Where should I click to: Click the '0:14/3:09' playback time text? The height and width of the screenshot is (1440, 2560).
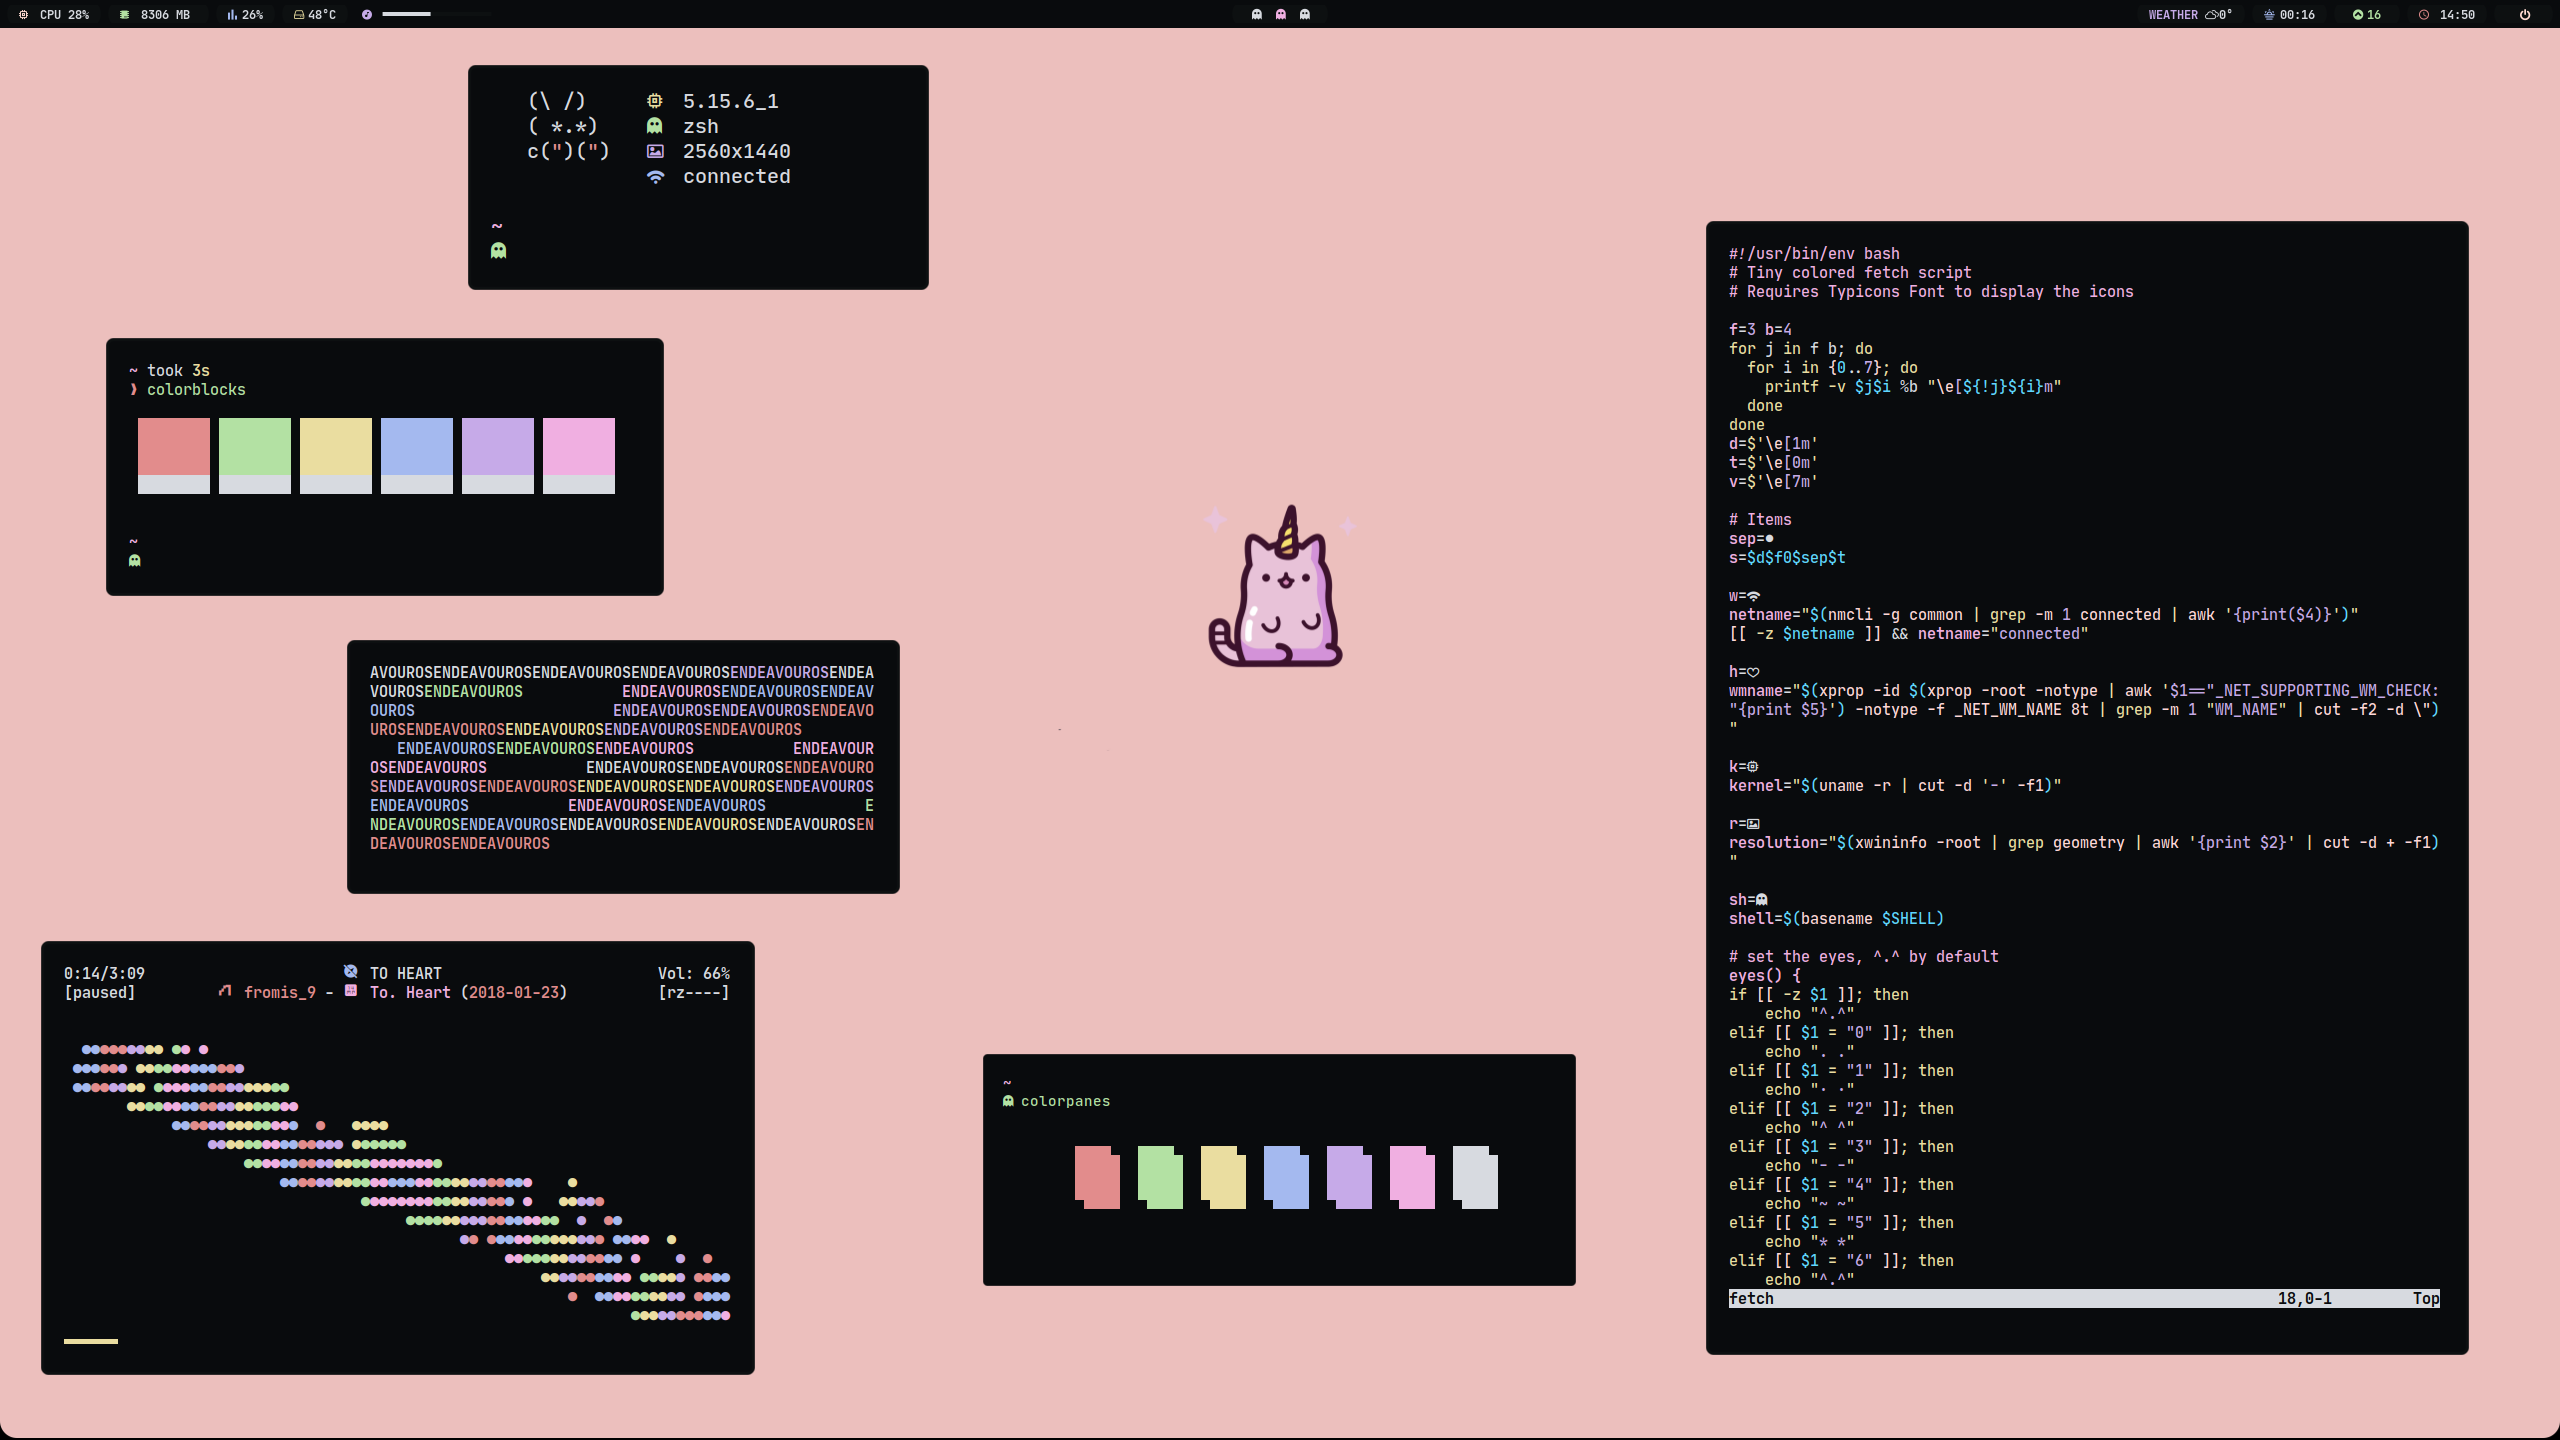[104, 973]
